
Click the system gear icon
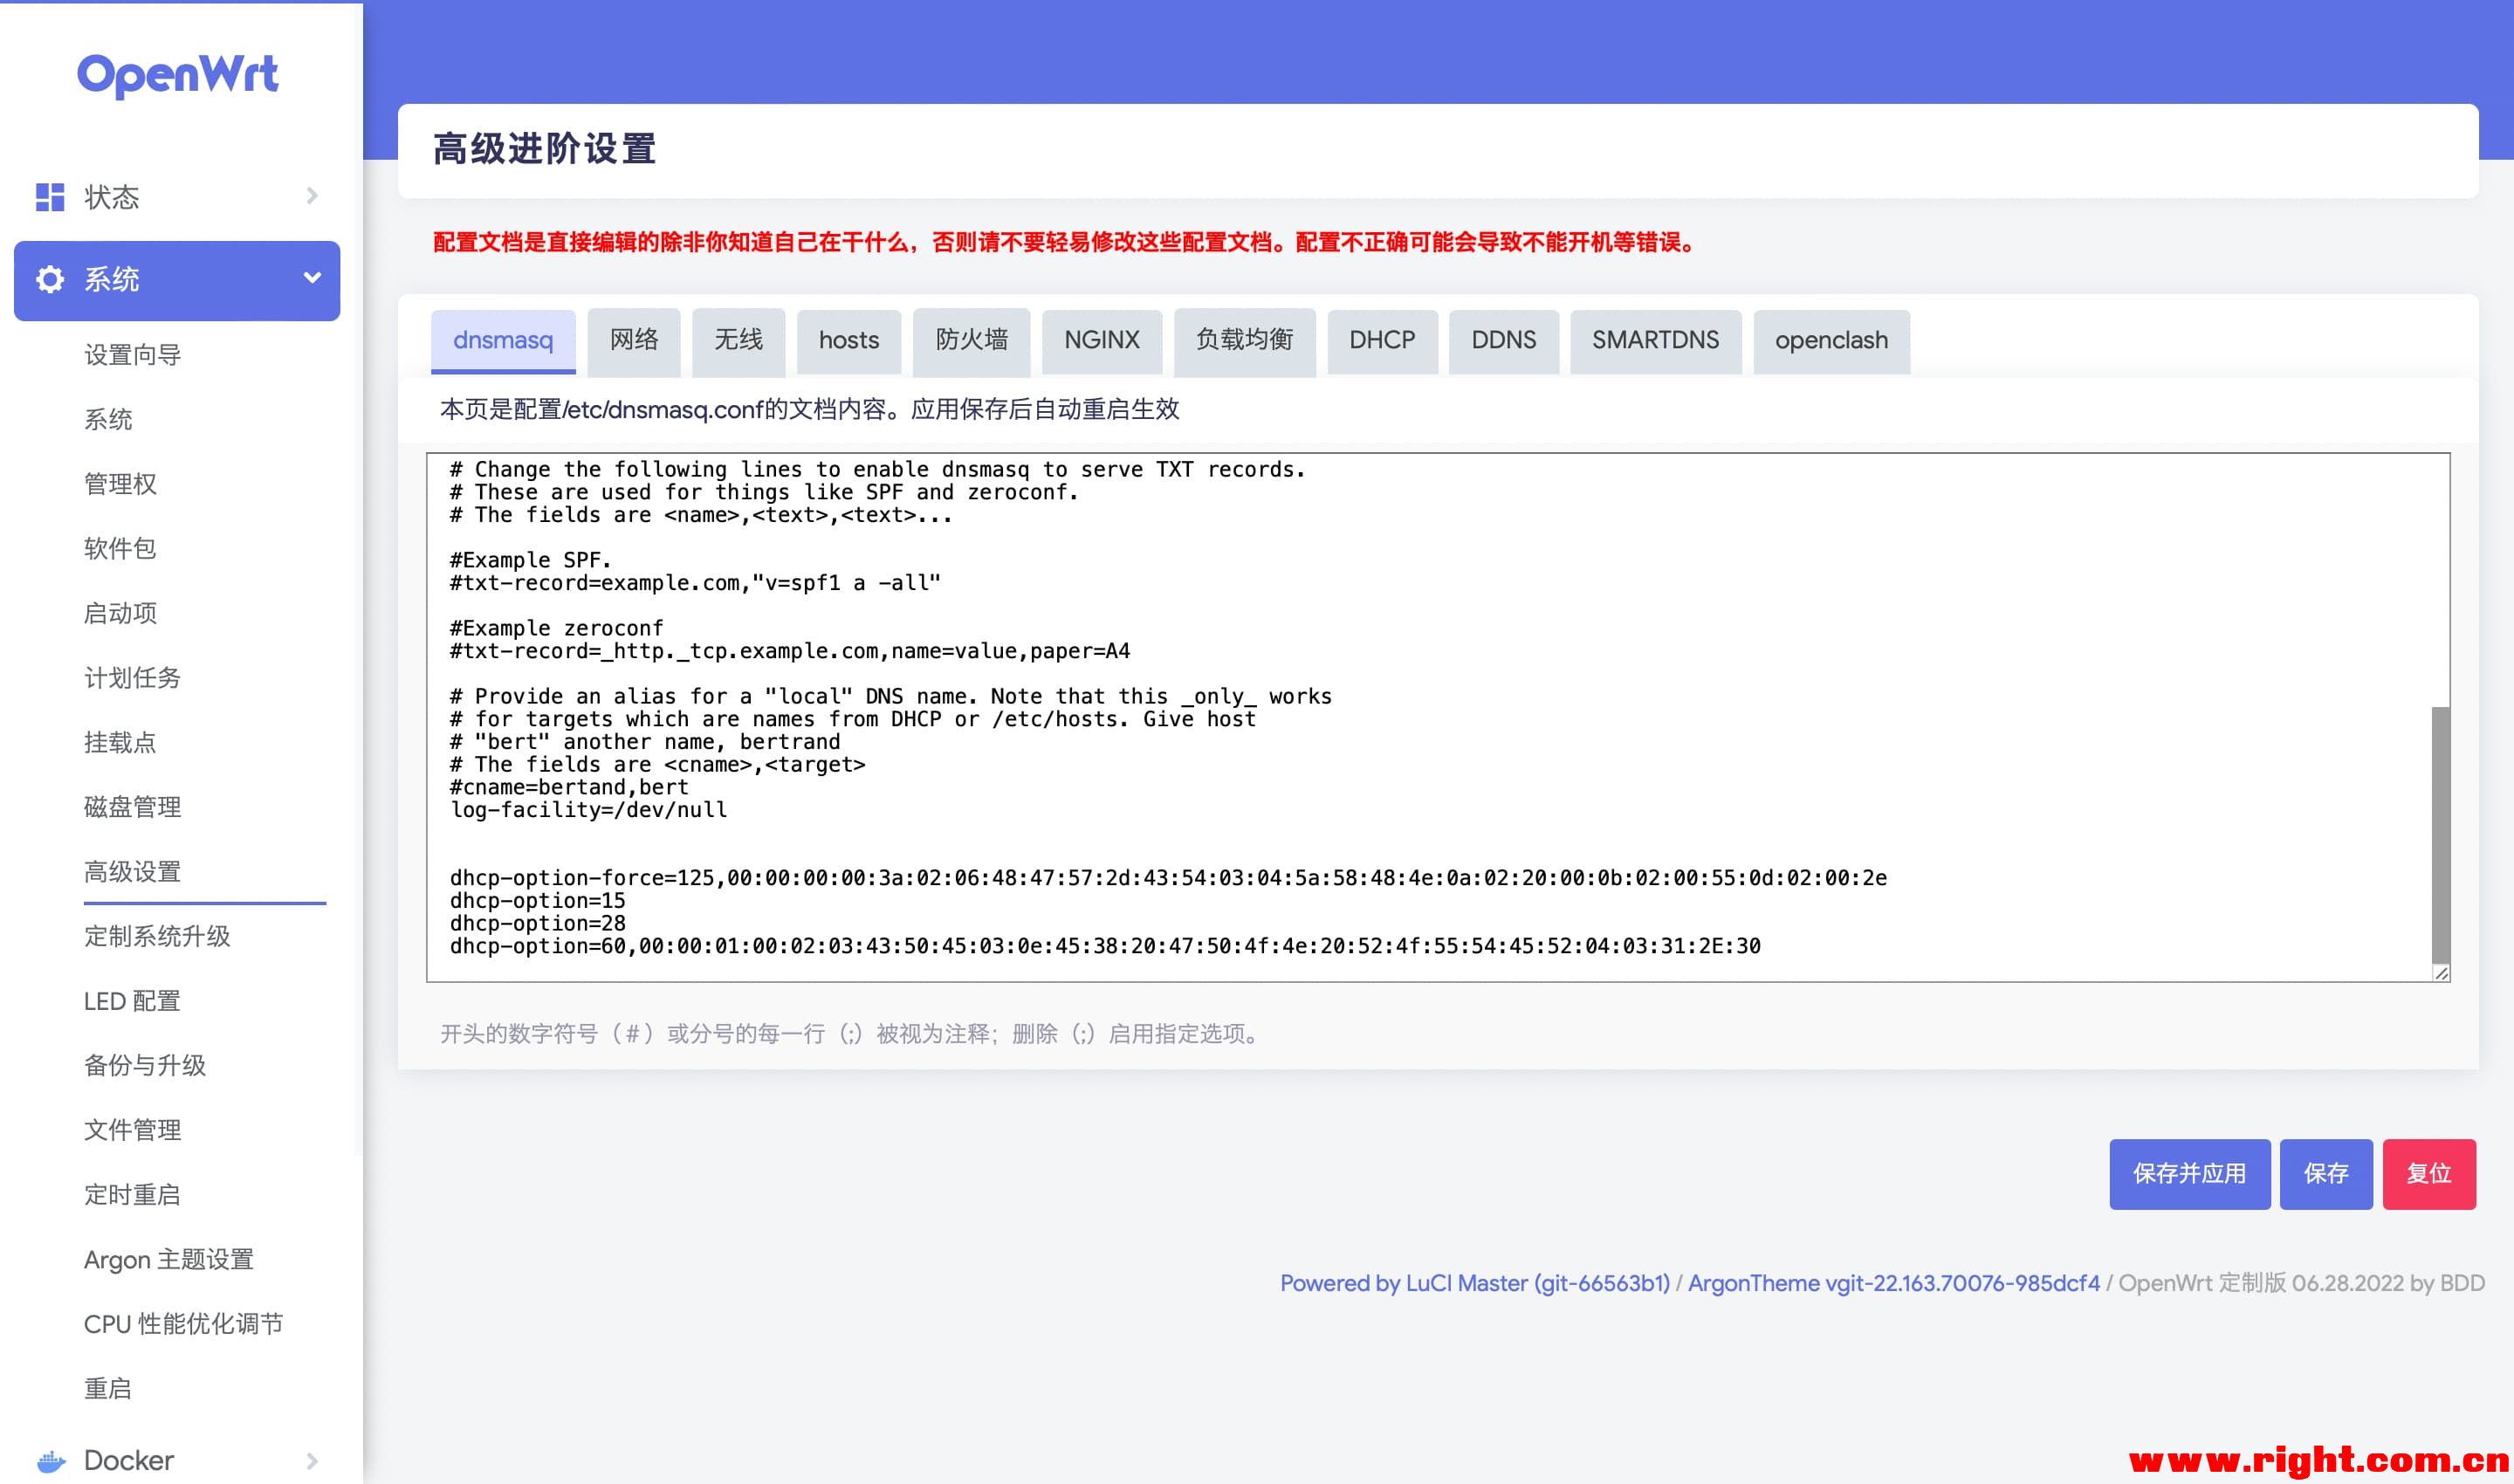[50, 279]
